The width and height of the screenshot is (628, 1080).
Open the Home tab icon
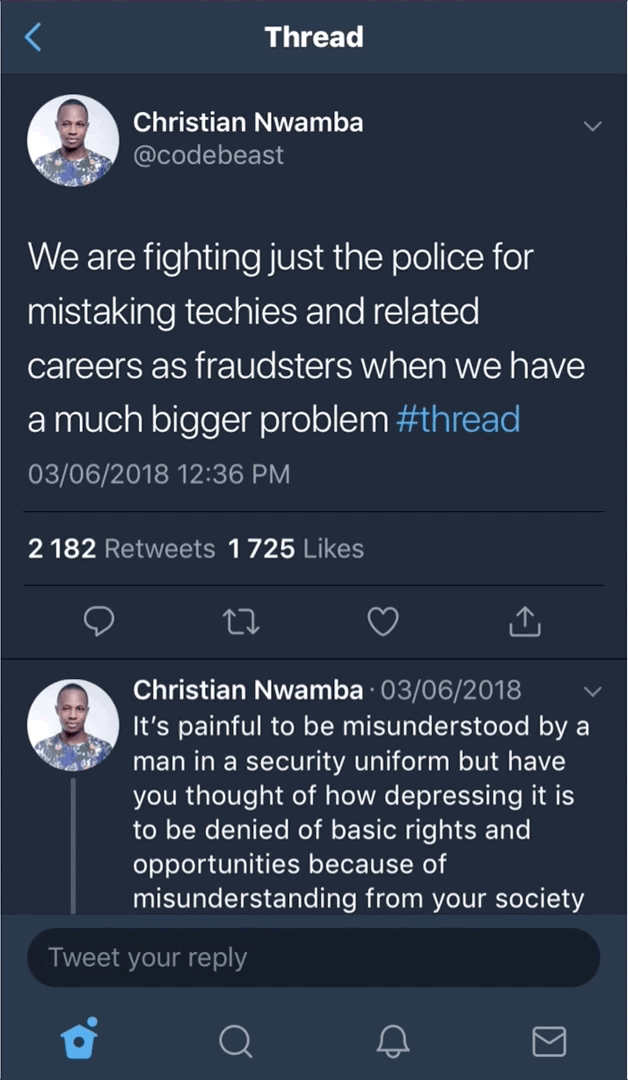pyautogui.click(x=78, y=1039)
